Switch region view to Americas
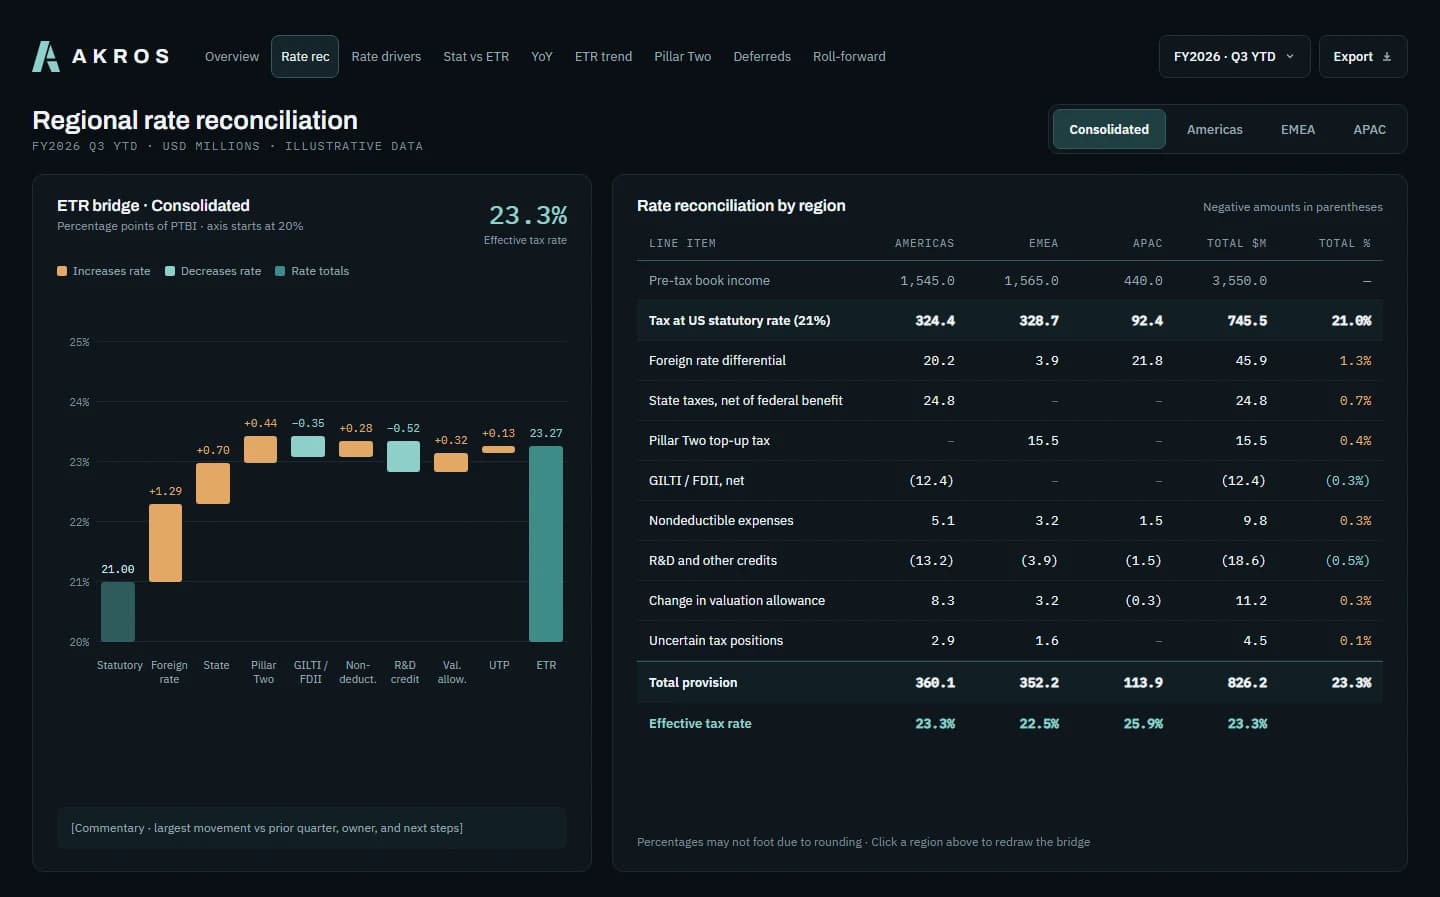 [x=1214, y=129]
